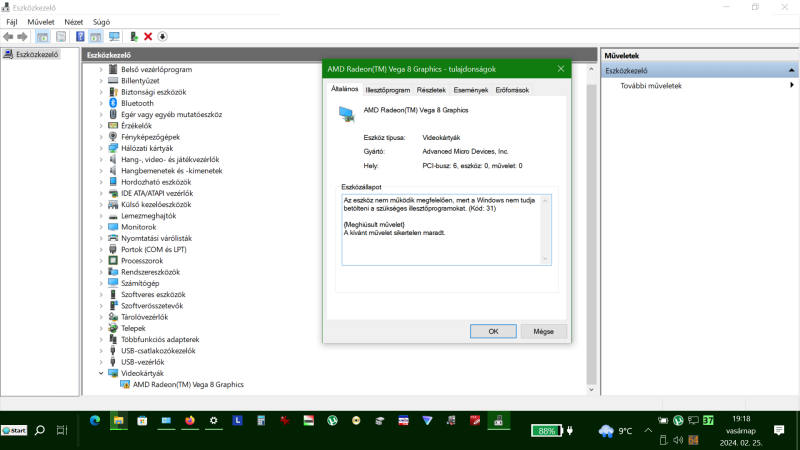Image resolution: width=800 pixels, height=450 pixels.
Task: Select the Általános tab
Action: point(344,89)
